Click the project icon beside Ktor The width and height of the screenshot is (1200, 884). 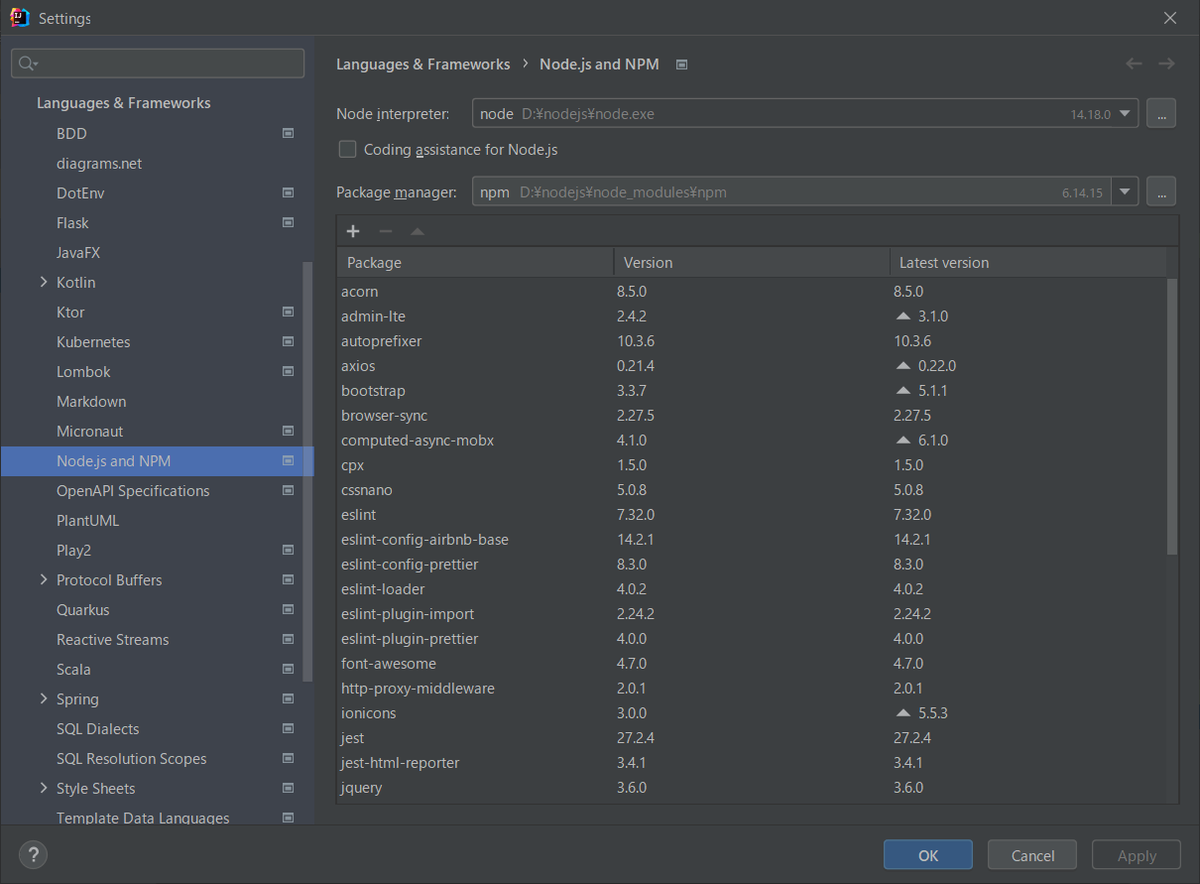[288, 312]
